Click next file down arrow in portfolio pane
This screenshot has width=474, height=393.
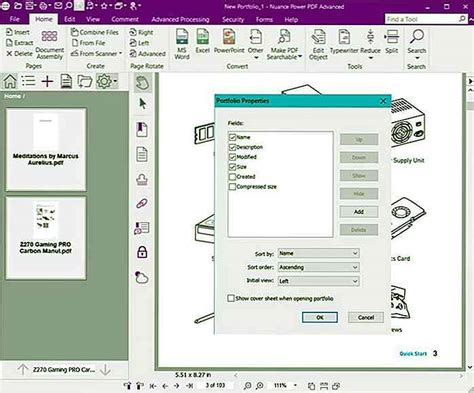pos(105,370)
